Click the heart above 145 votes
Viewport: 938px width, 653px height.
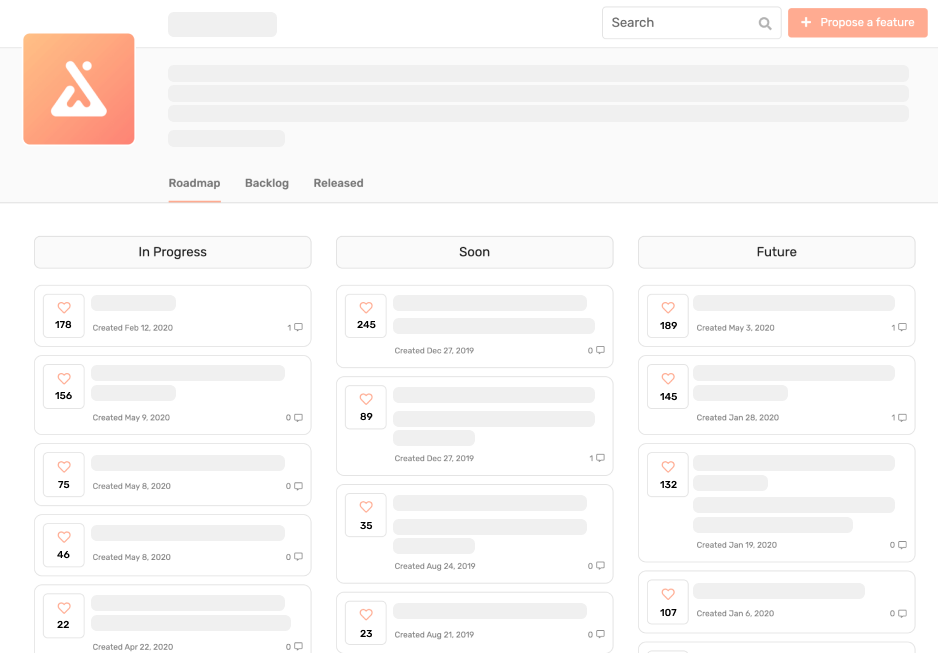point(668,379)
